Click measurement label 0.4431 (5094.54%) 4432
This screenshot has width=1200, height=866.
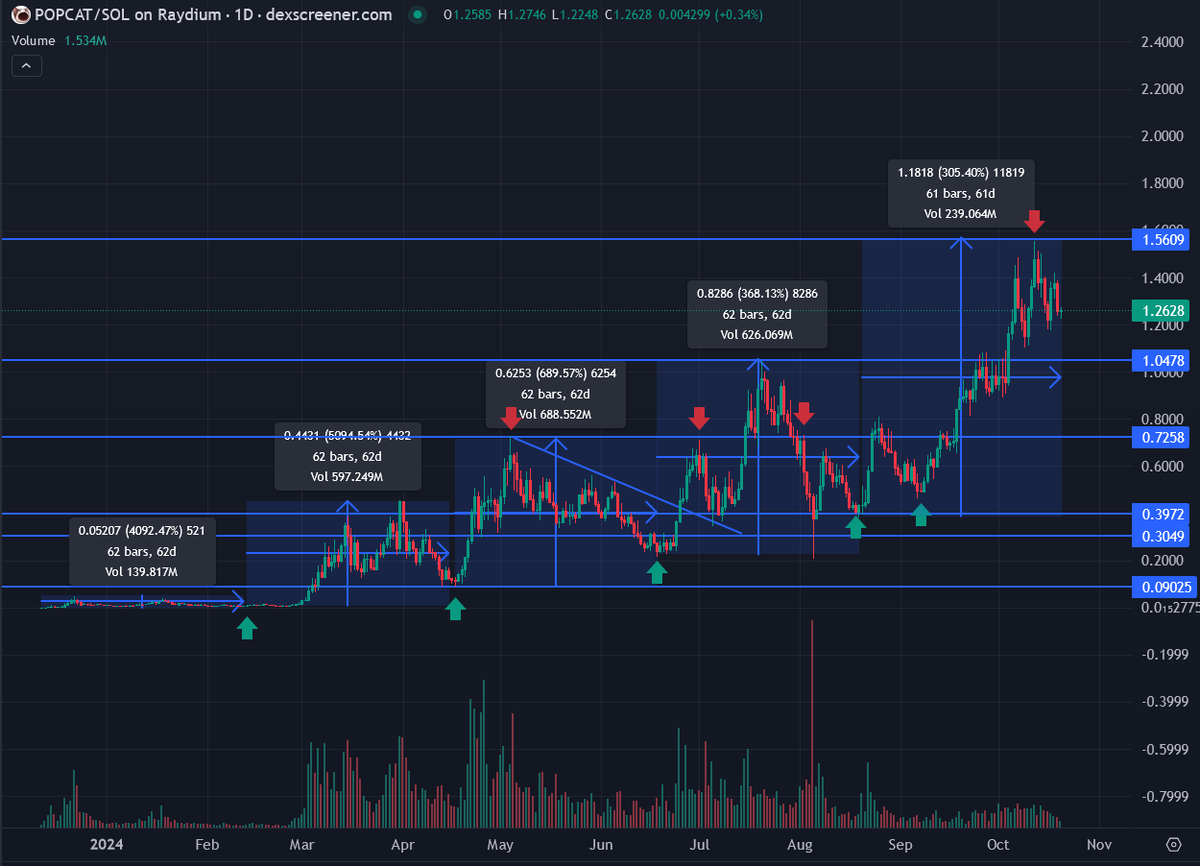pos(347,435)
